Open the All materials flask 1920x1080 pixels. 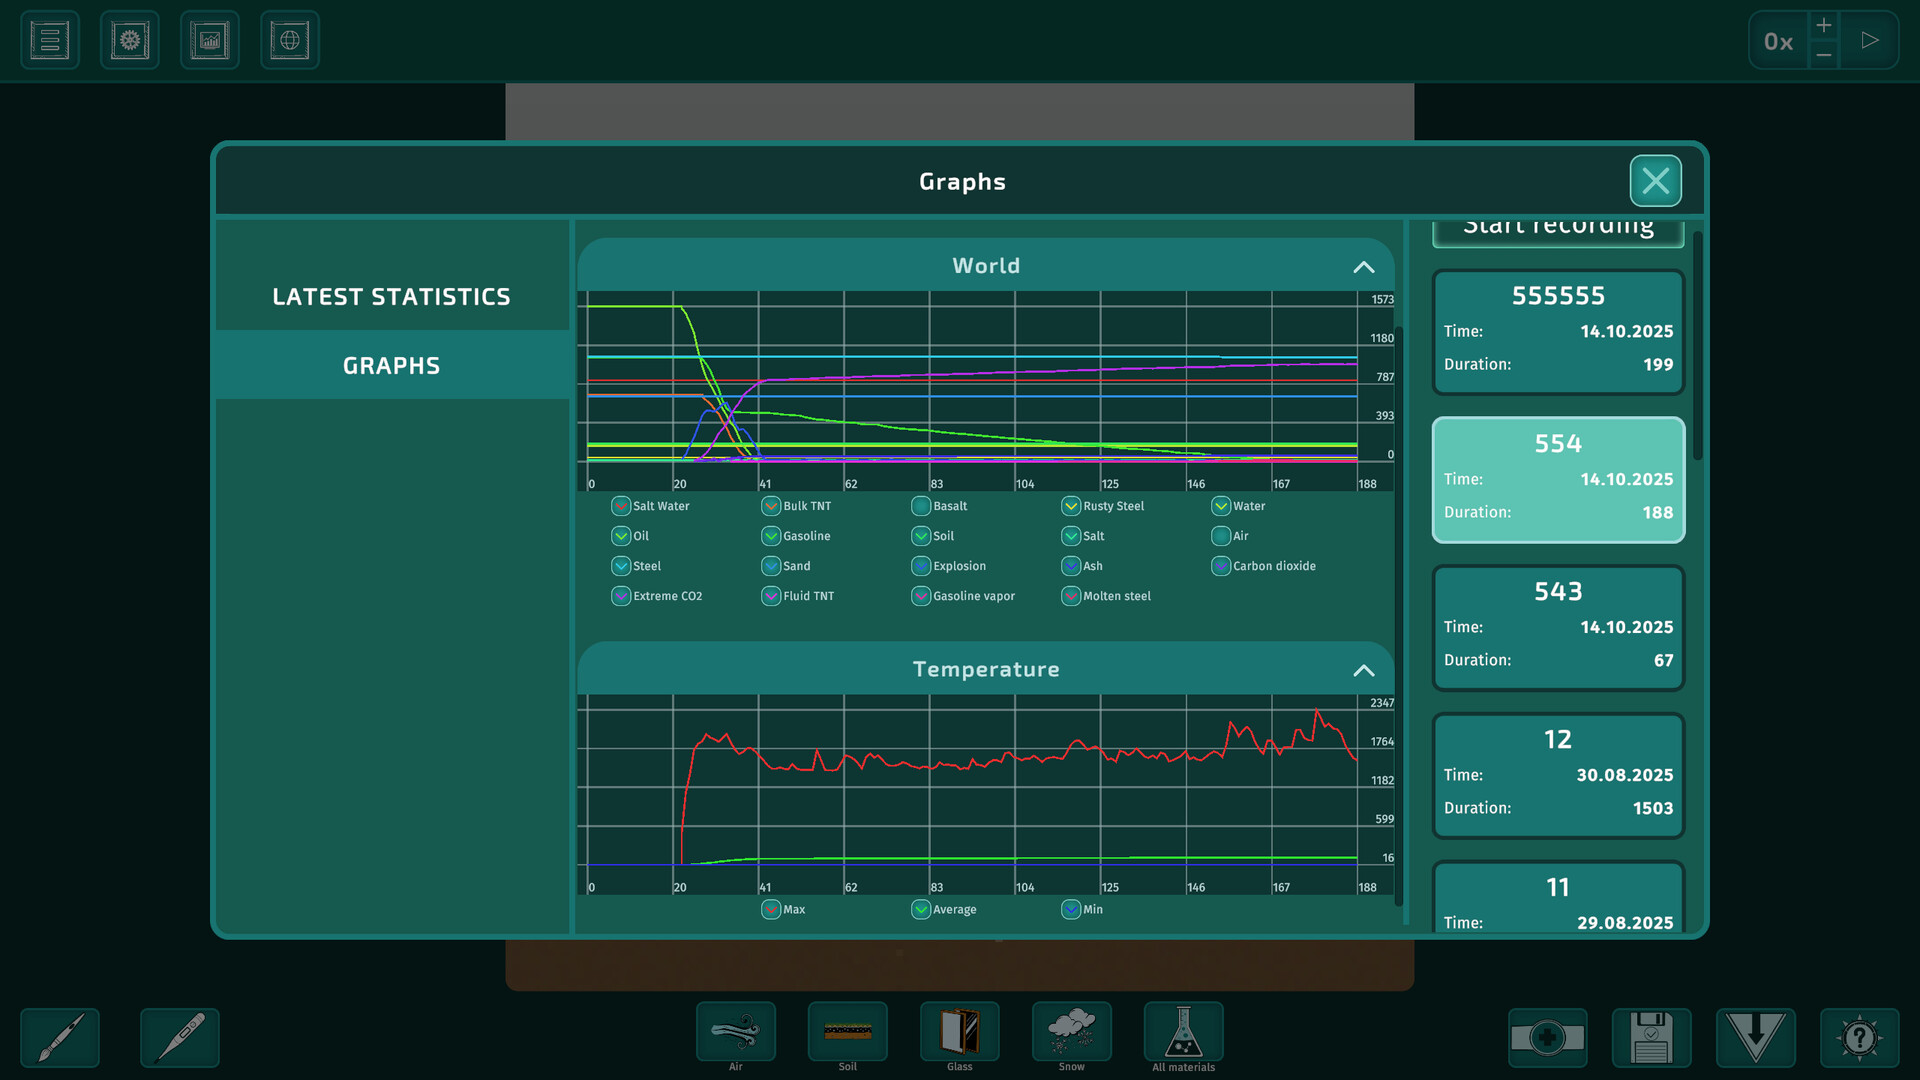(x=1183, y=1032)
